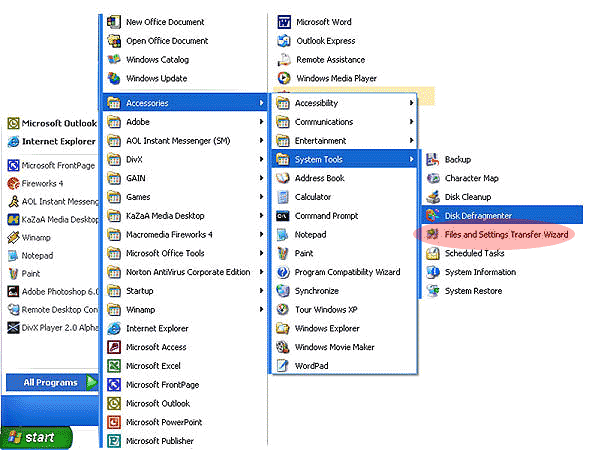Click the Synchronize icon

tap(282, 290)
